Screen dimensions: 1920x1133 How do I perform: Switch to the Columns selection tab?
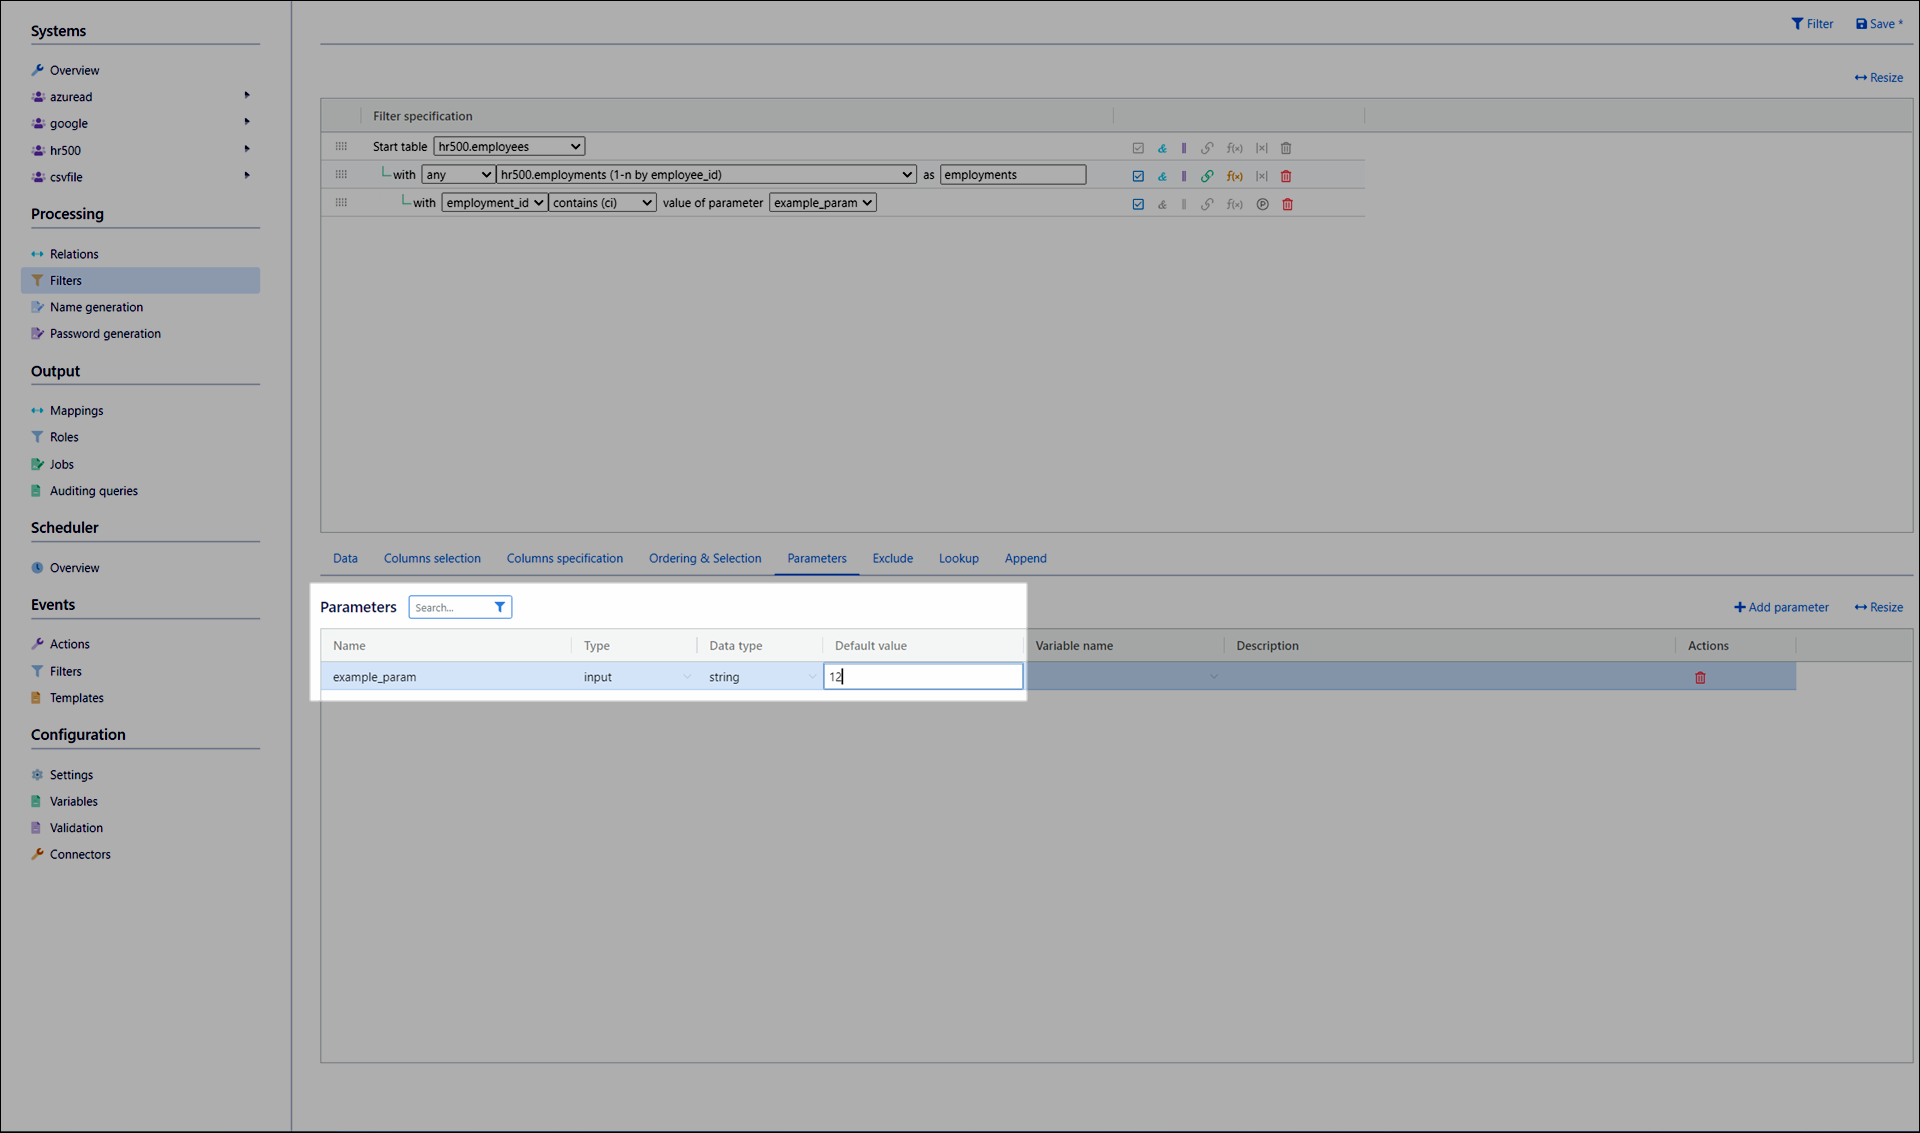click(432, 558)
